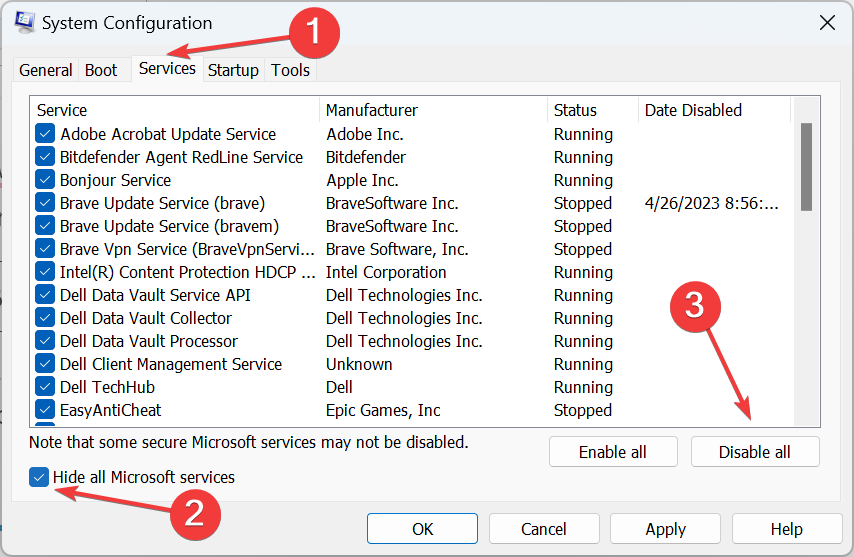This screenshot has height=557, width=854.
Task: Uncheck Adobe Acrobat Update Service
Action: [45, 134]
